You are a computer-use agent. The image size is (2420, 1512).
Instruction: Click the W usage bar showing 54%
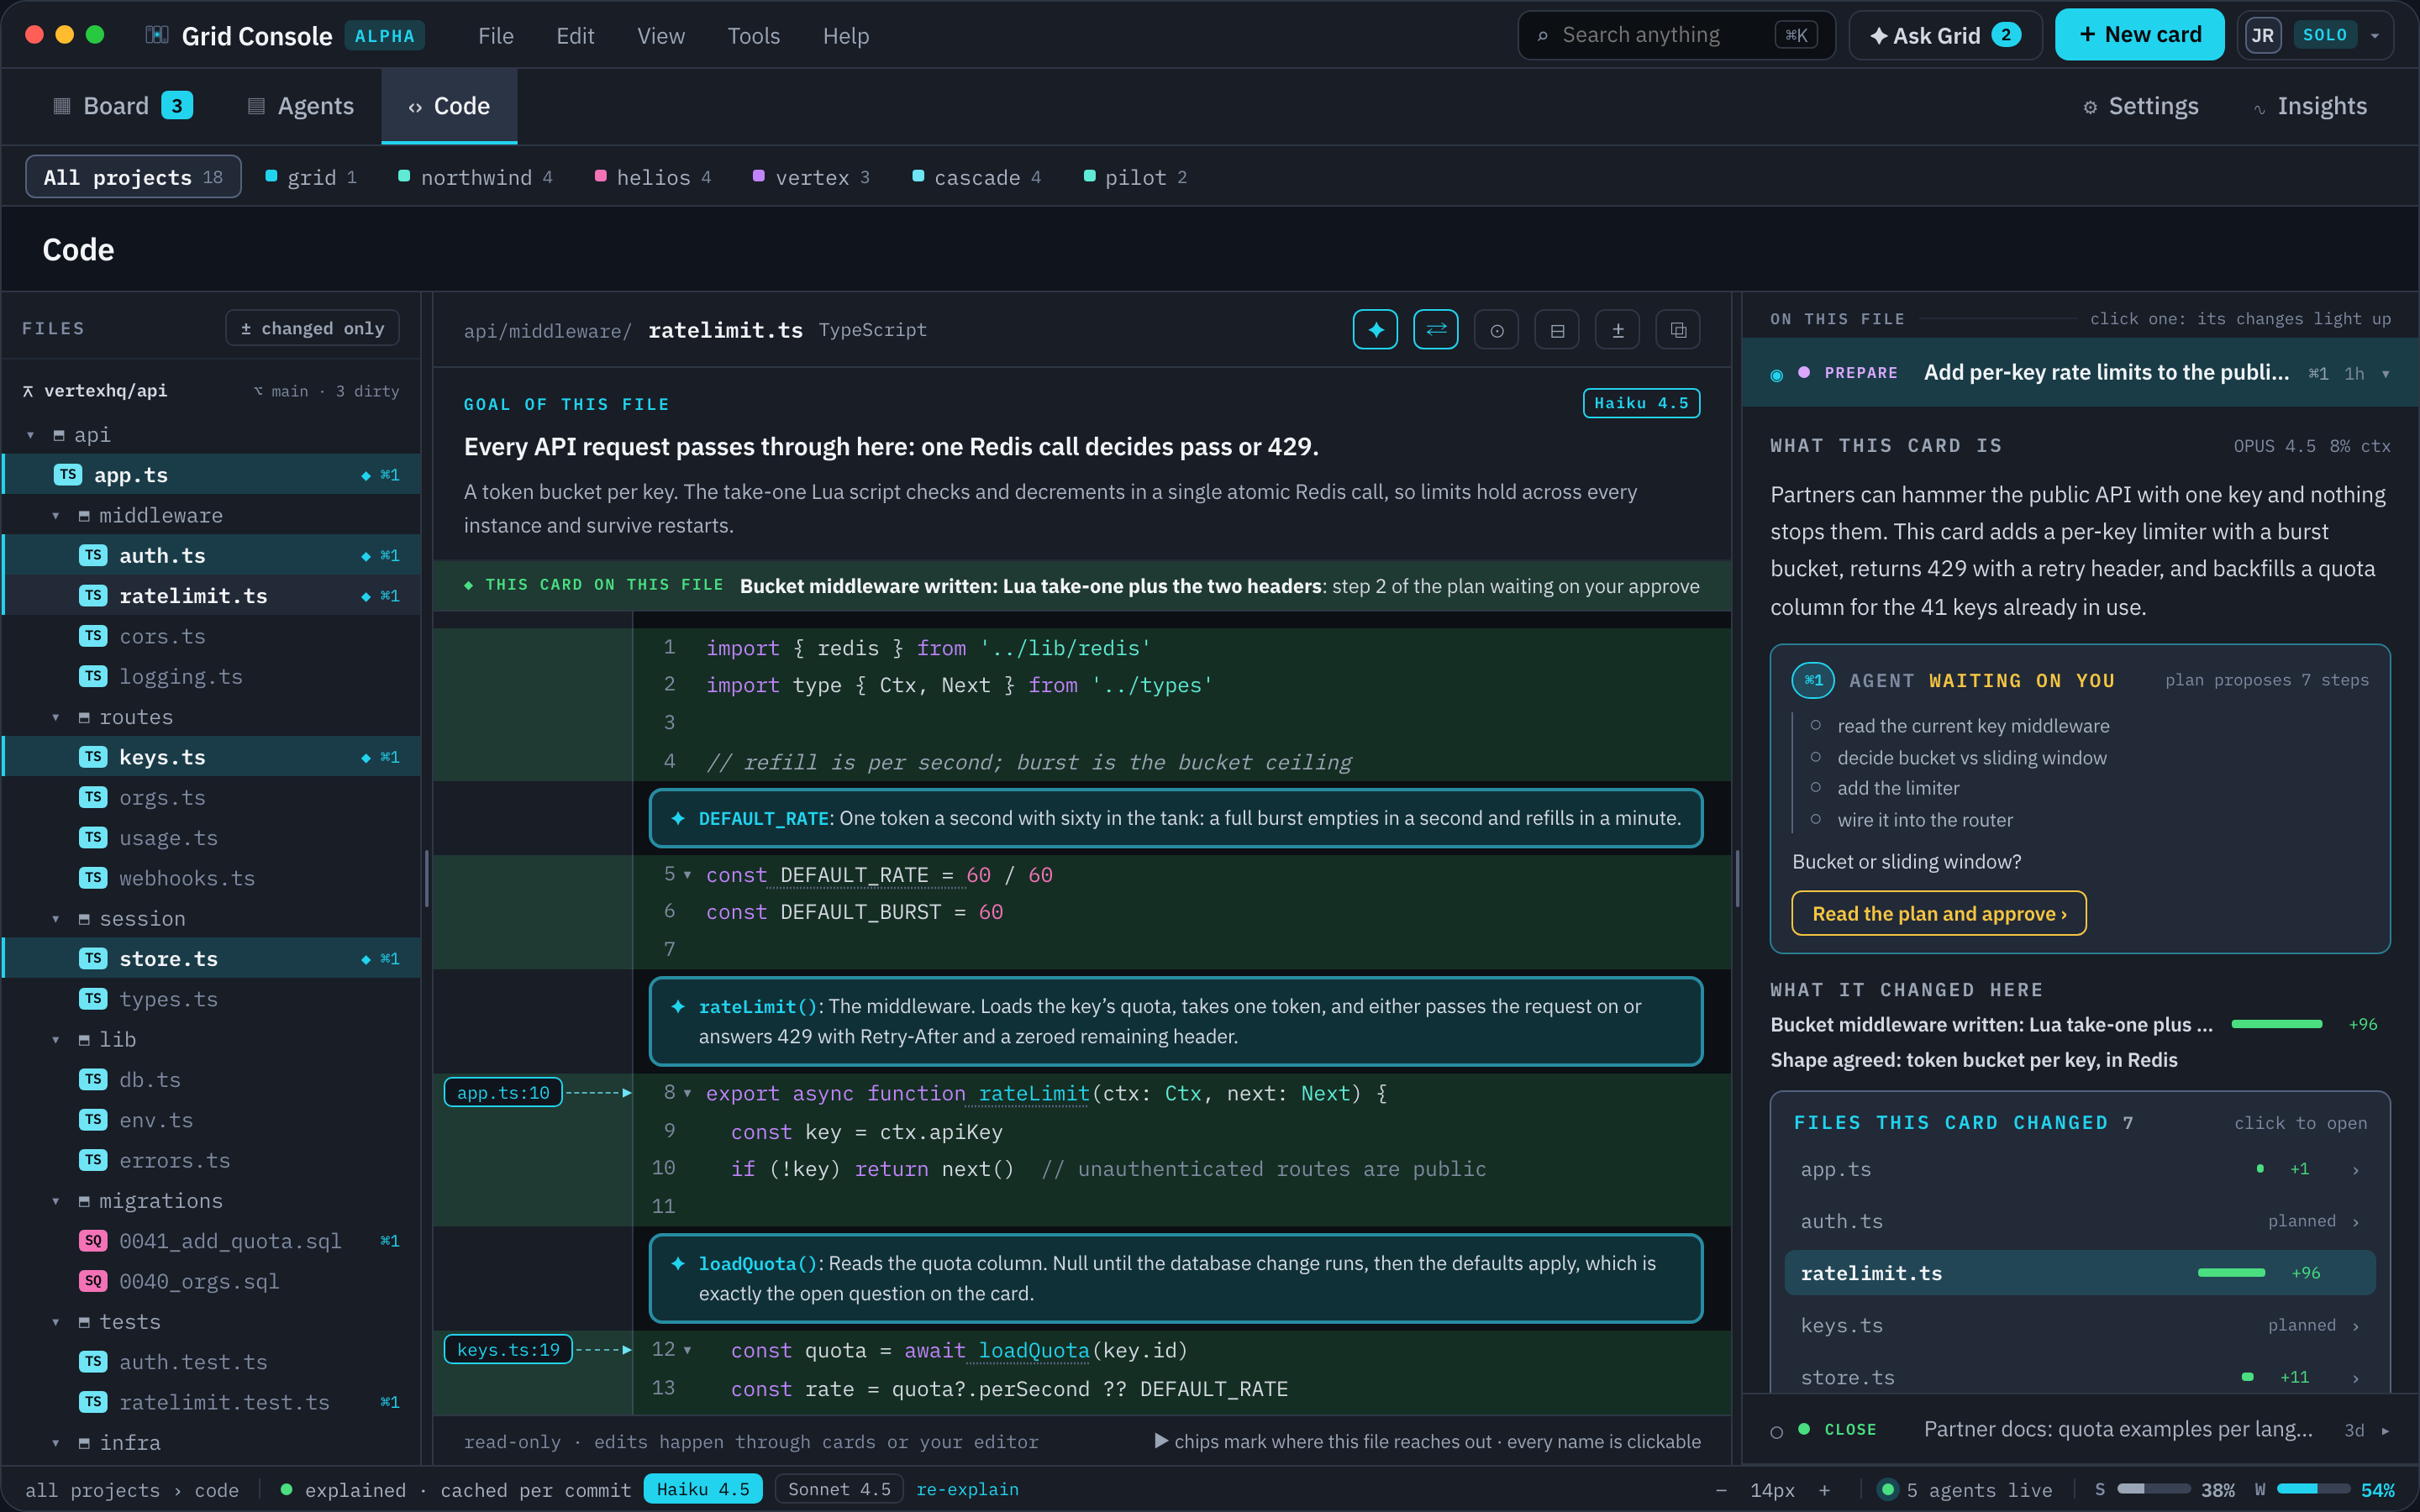[2313, 1489]
